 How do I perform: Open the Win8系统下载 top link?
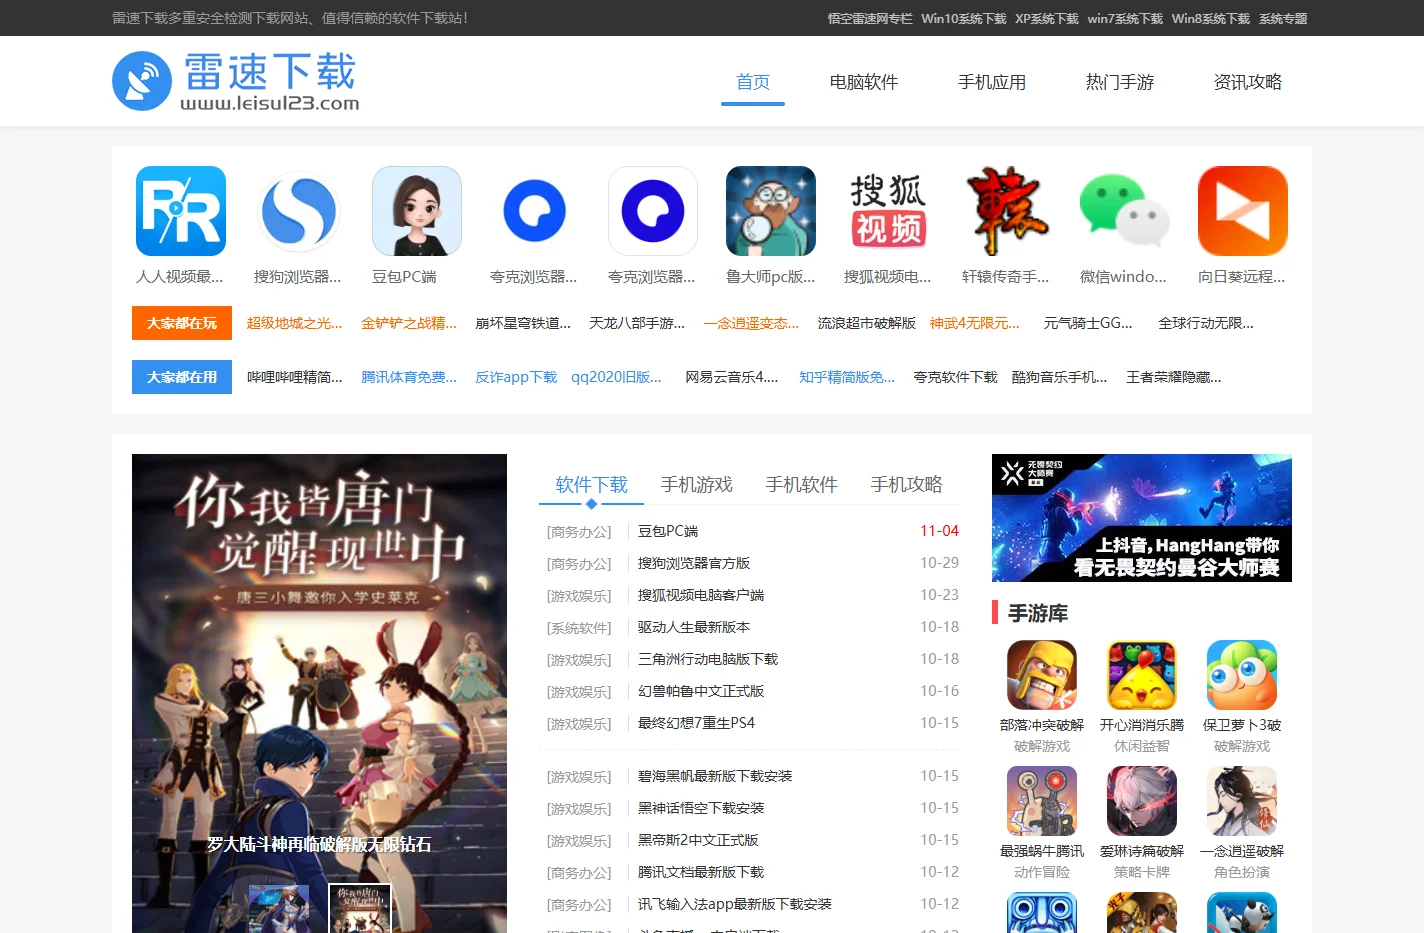tap(1211, 18)
